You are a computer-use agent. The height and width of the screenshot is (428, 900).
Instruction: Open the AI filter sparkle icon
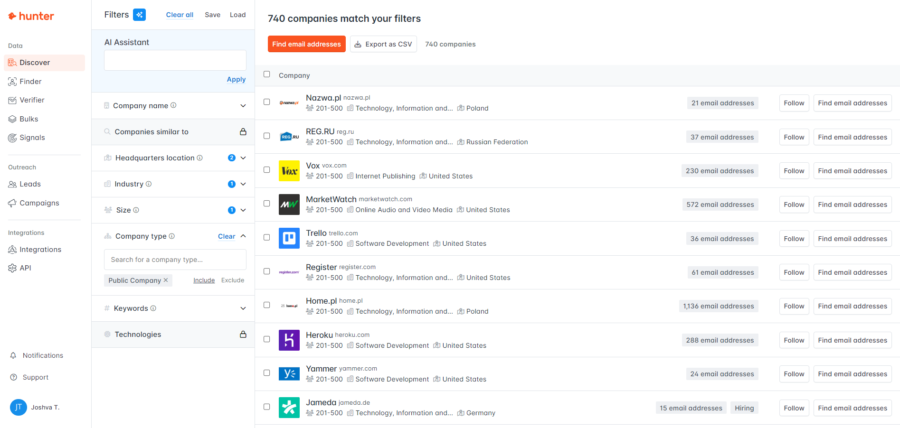click(x=139, y=15)
